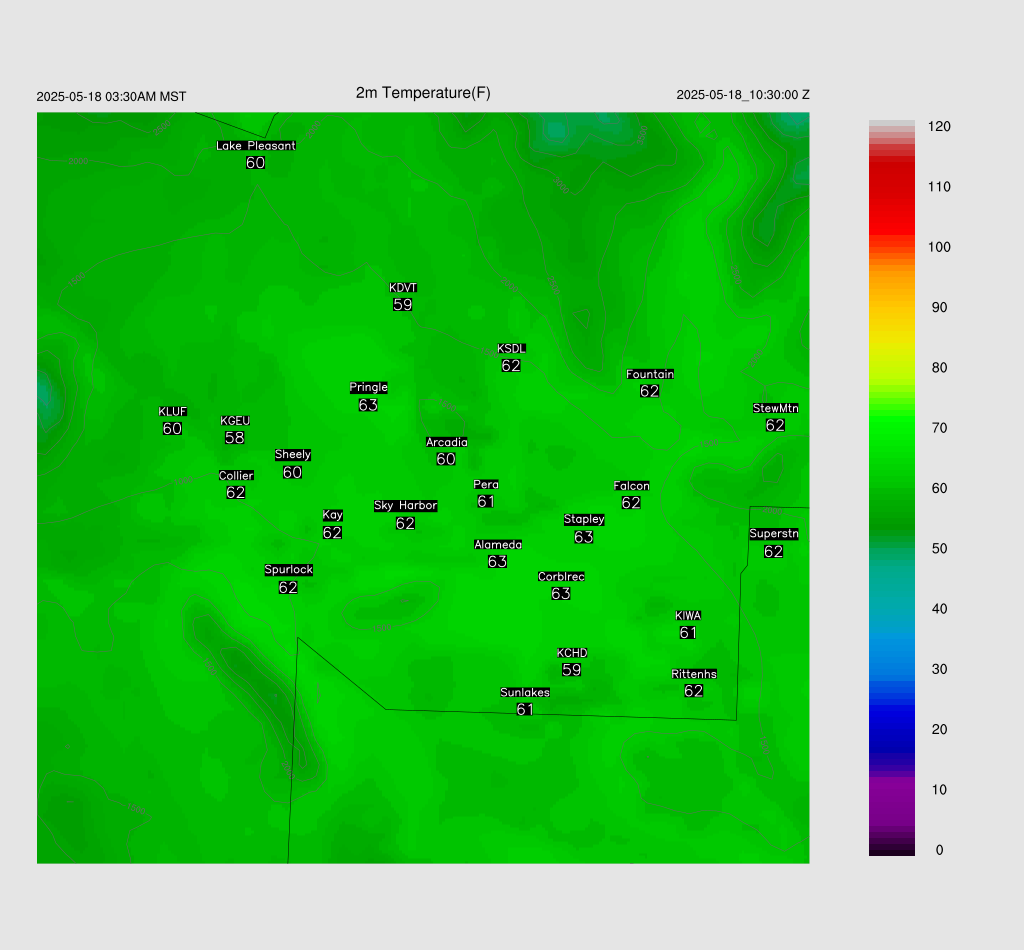Click the Corbirec station label
The image size is (1024, 950).
(x=561, y=577)
